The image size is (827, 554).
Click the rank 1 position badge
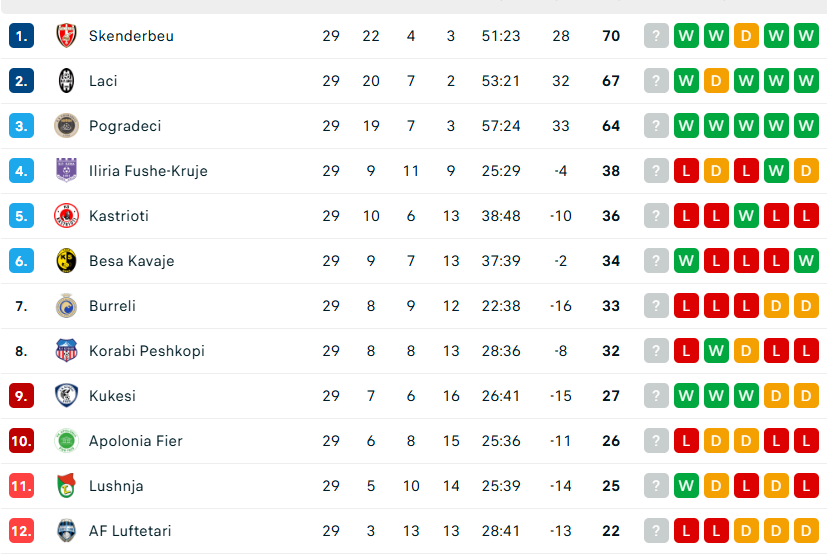[x=21, y=36]
